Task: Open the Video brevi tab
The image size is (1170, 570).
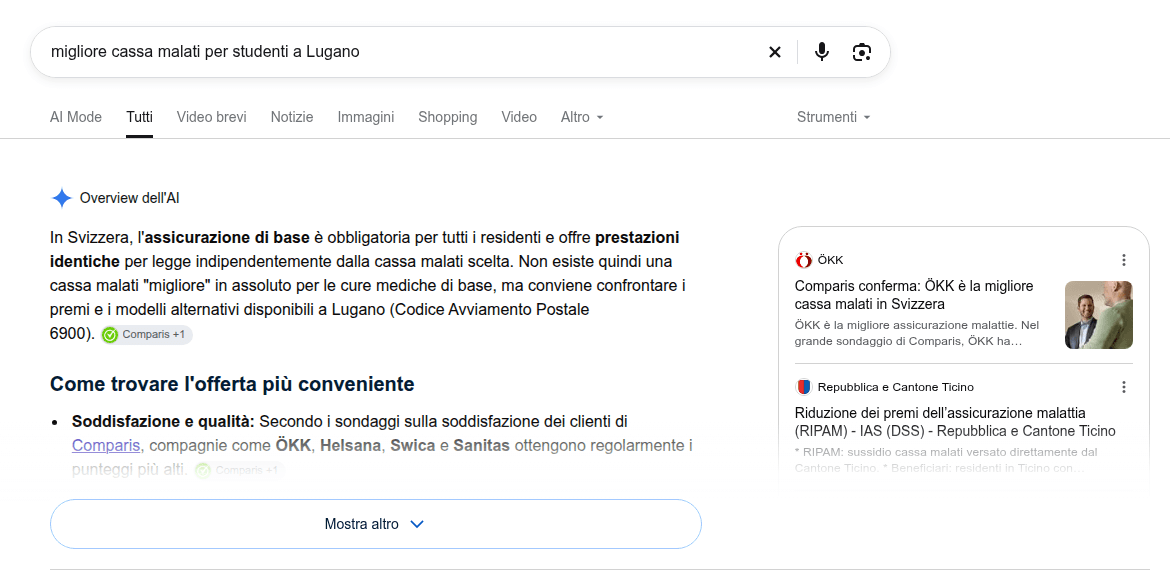Action: pyautogui.click(x=211, y=117)
